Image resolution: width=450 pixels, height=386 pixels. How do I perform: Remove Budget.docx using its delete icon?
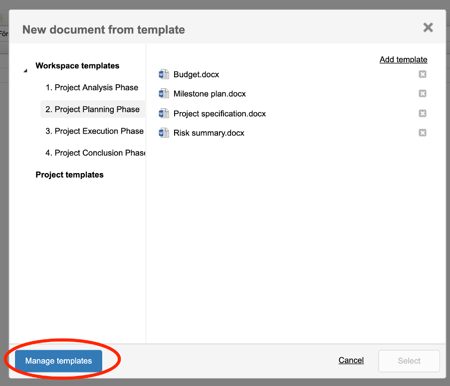[422, 74]
